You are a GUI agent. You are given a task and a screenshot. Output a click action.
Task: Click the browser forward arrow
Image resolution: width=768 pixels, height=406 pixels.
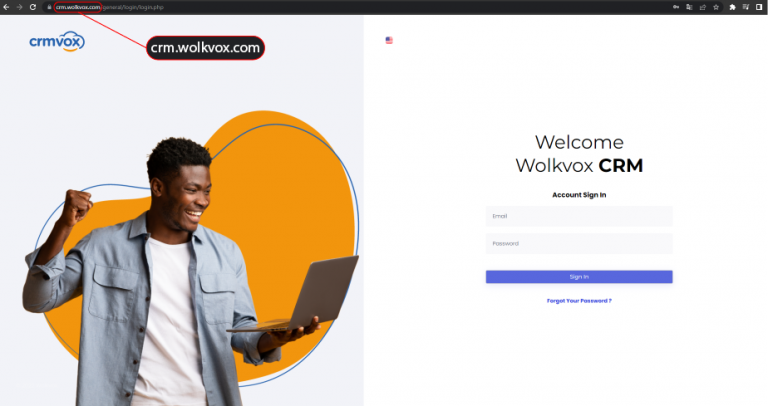tap(20, 7)
